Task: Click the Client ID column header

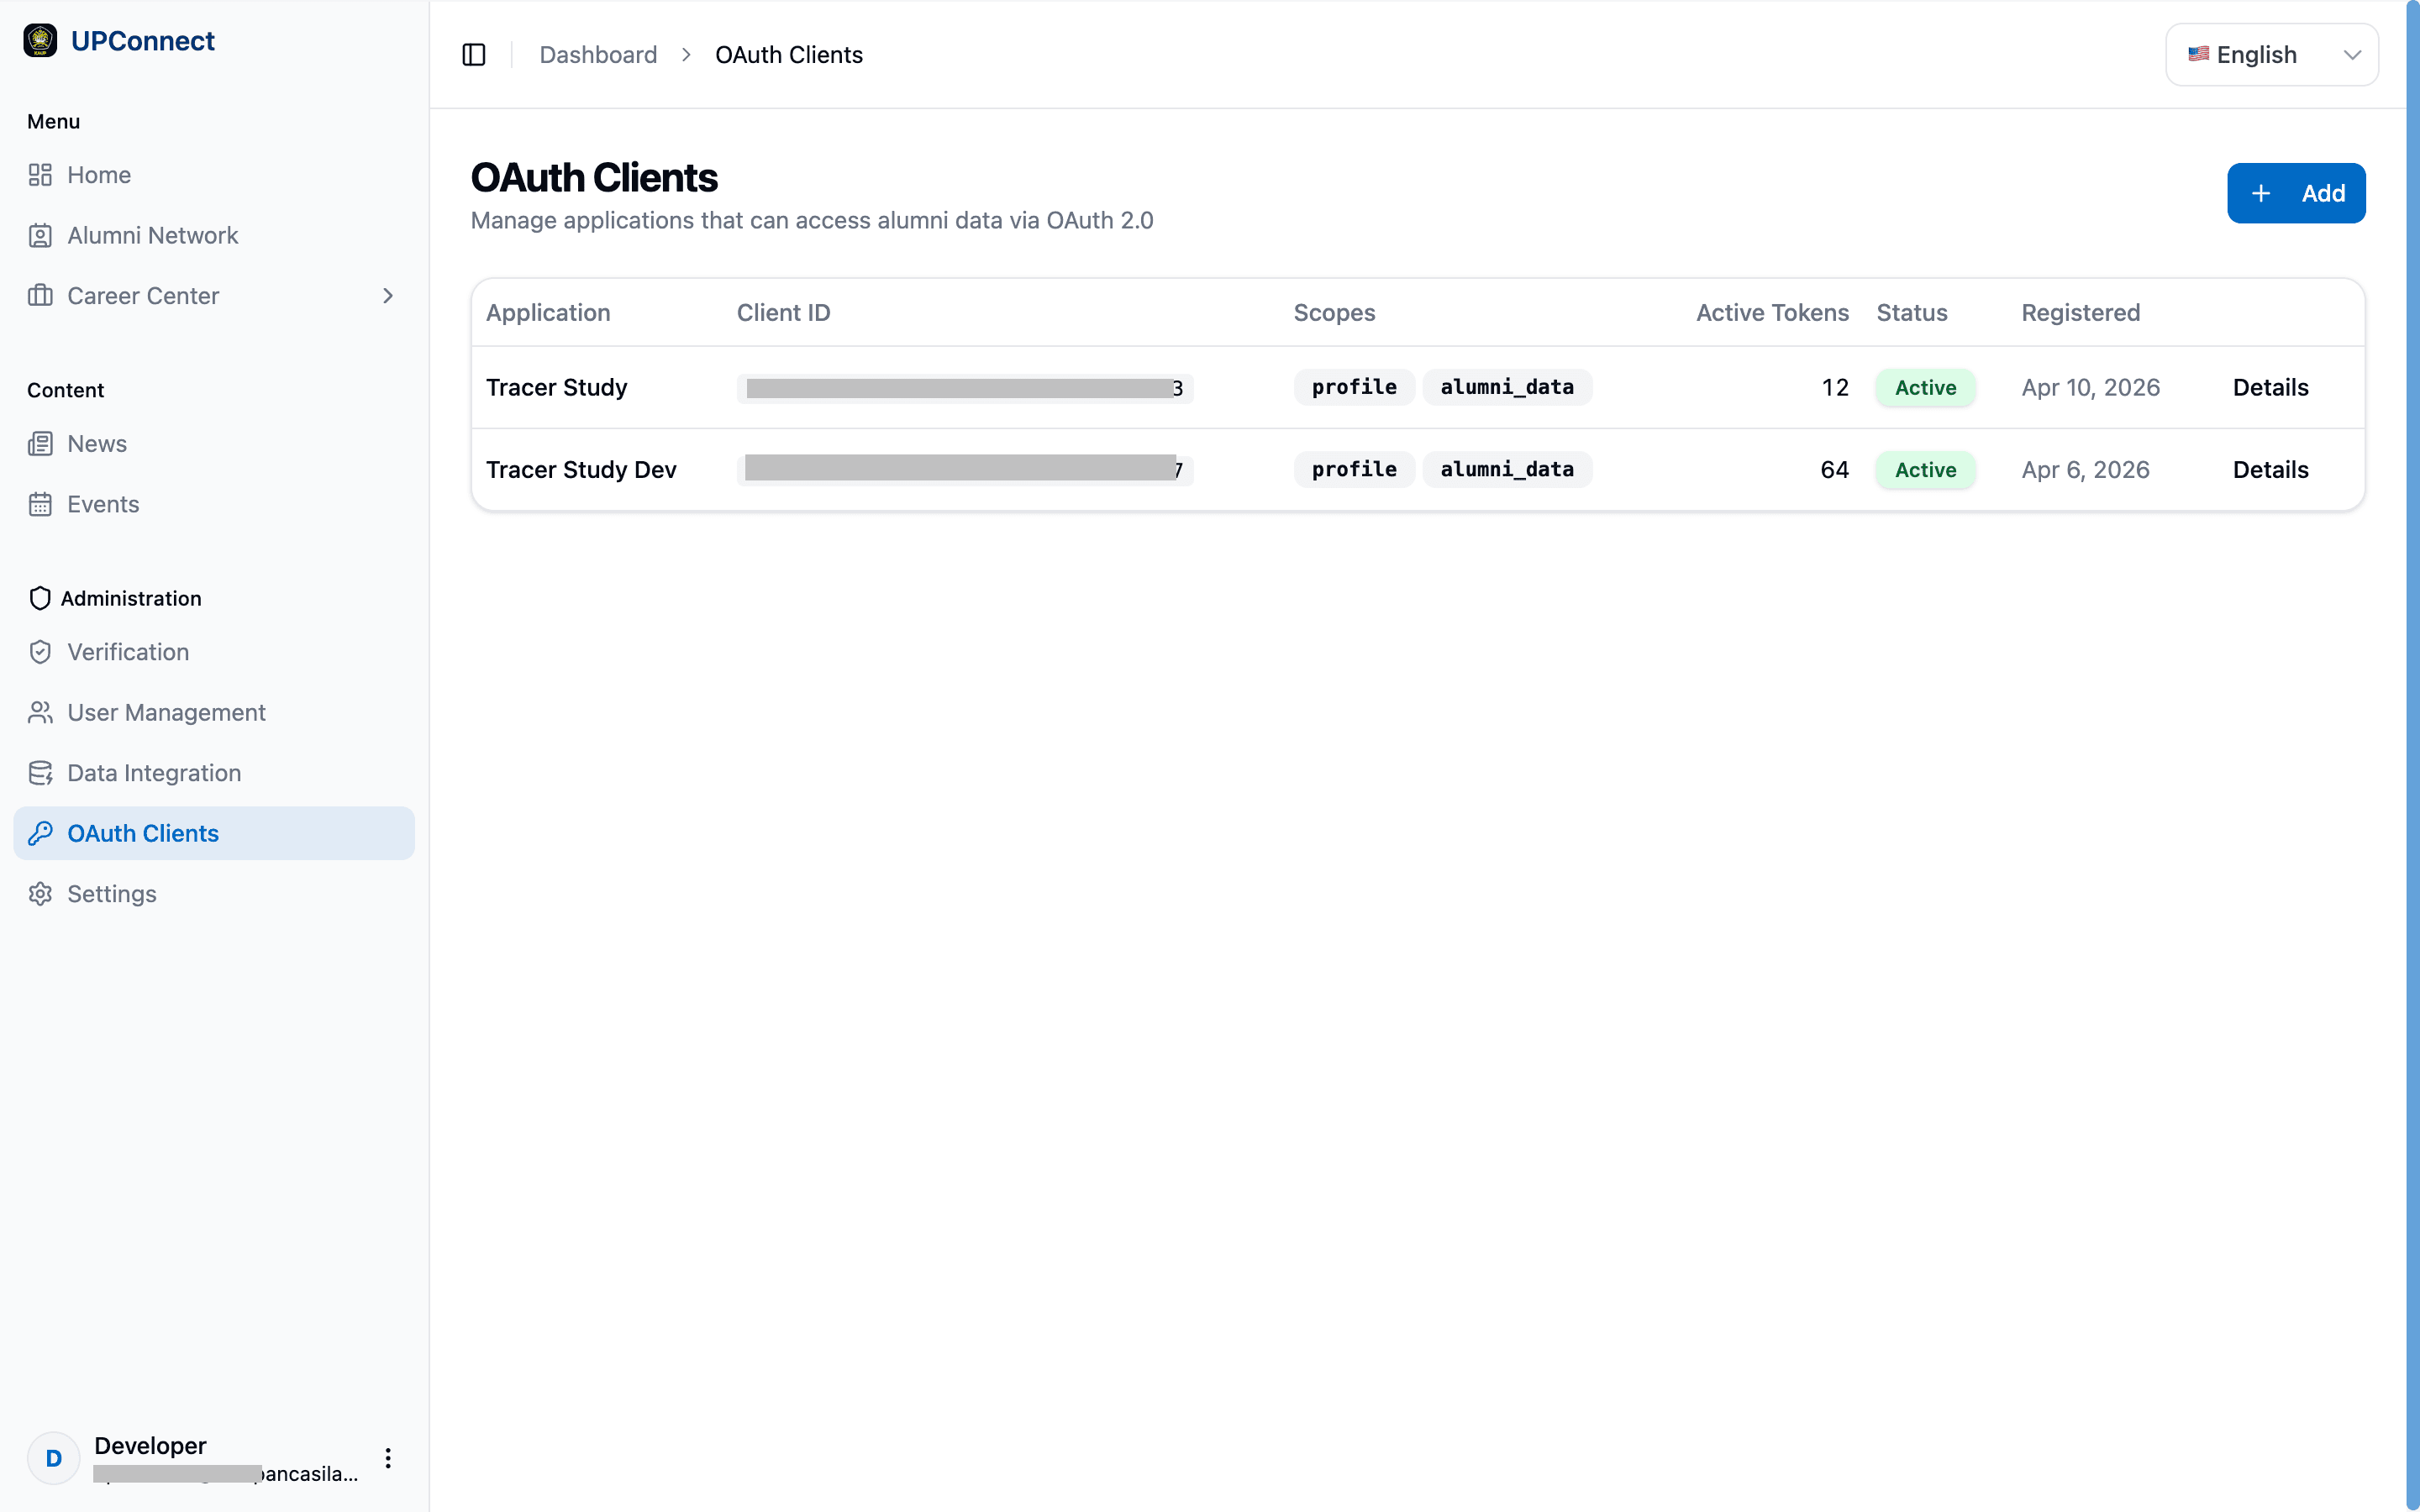Action: (x=783, y=313)
